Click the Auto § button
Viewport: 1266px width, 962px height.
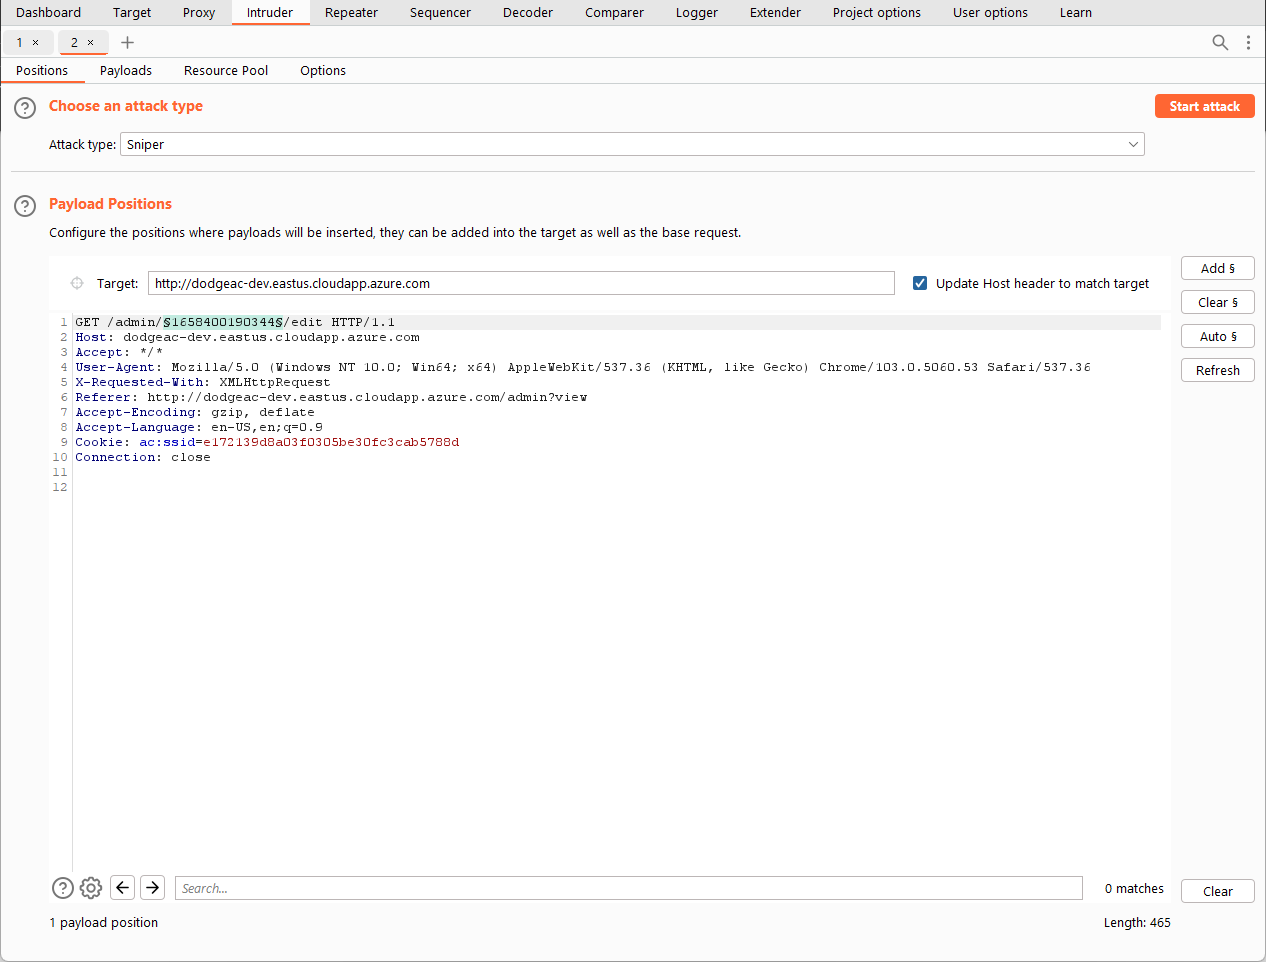pos(1217,336)
